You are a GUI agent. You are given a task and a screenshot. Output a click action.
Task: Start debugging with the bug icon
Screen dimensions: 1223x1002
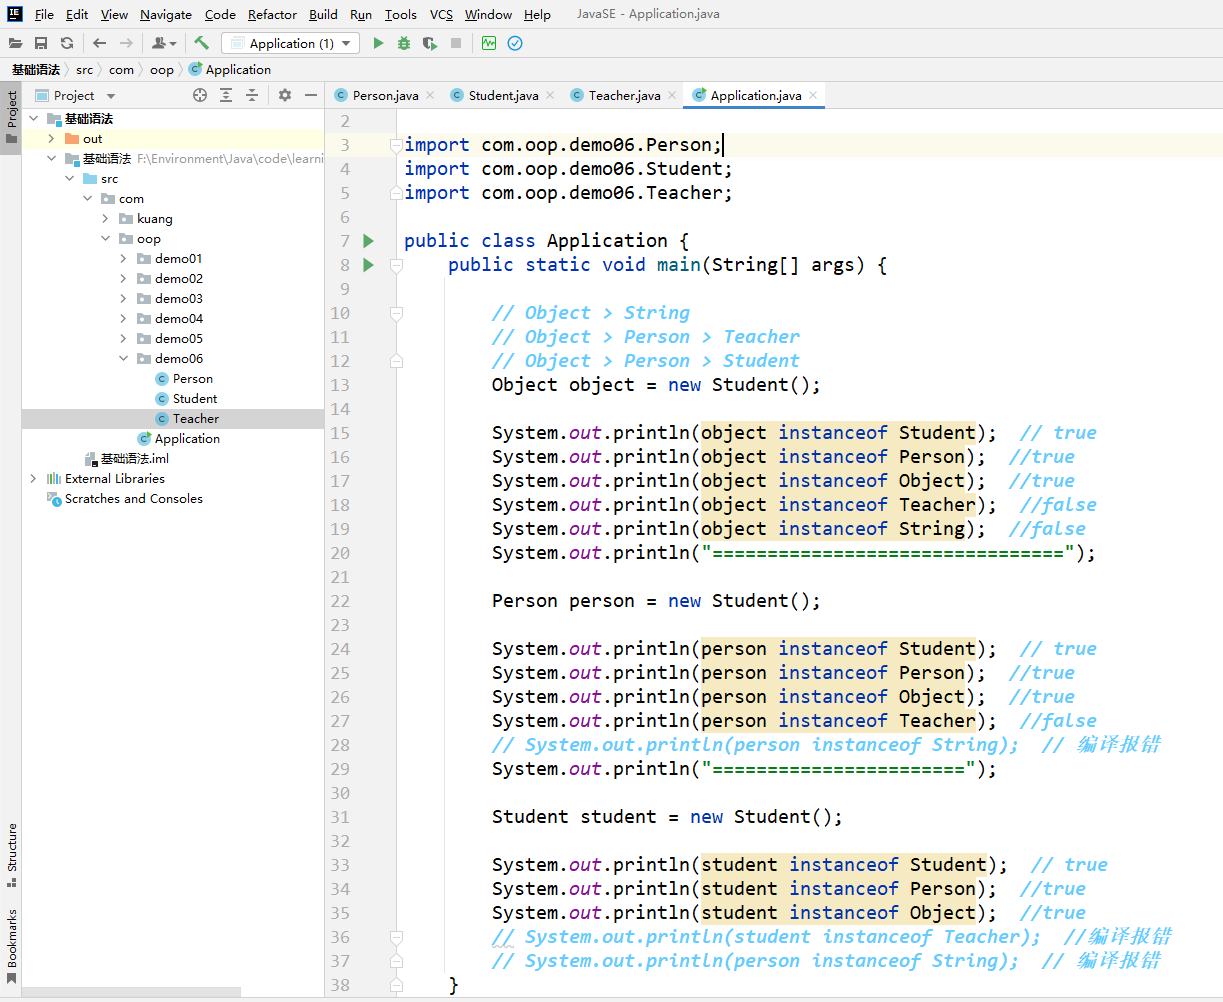[x=404, y=43]
